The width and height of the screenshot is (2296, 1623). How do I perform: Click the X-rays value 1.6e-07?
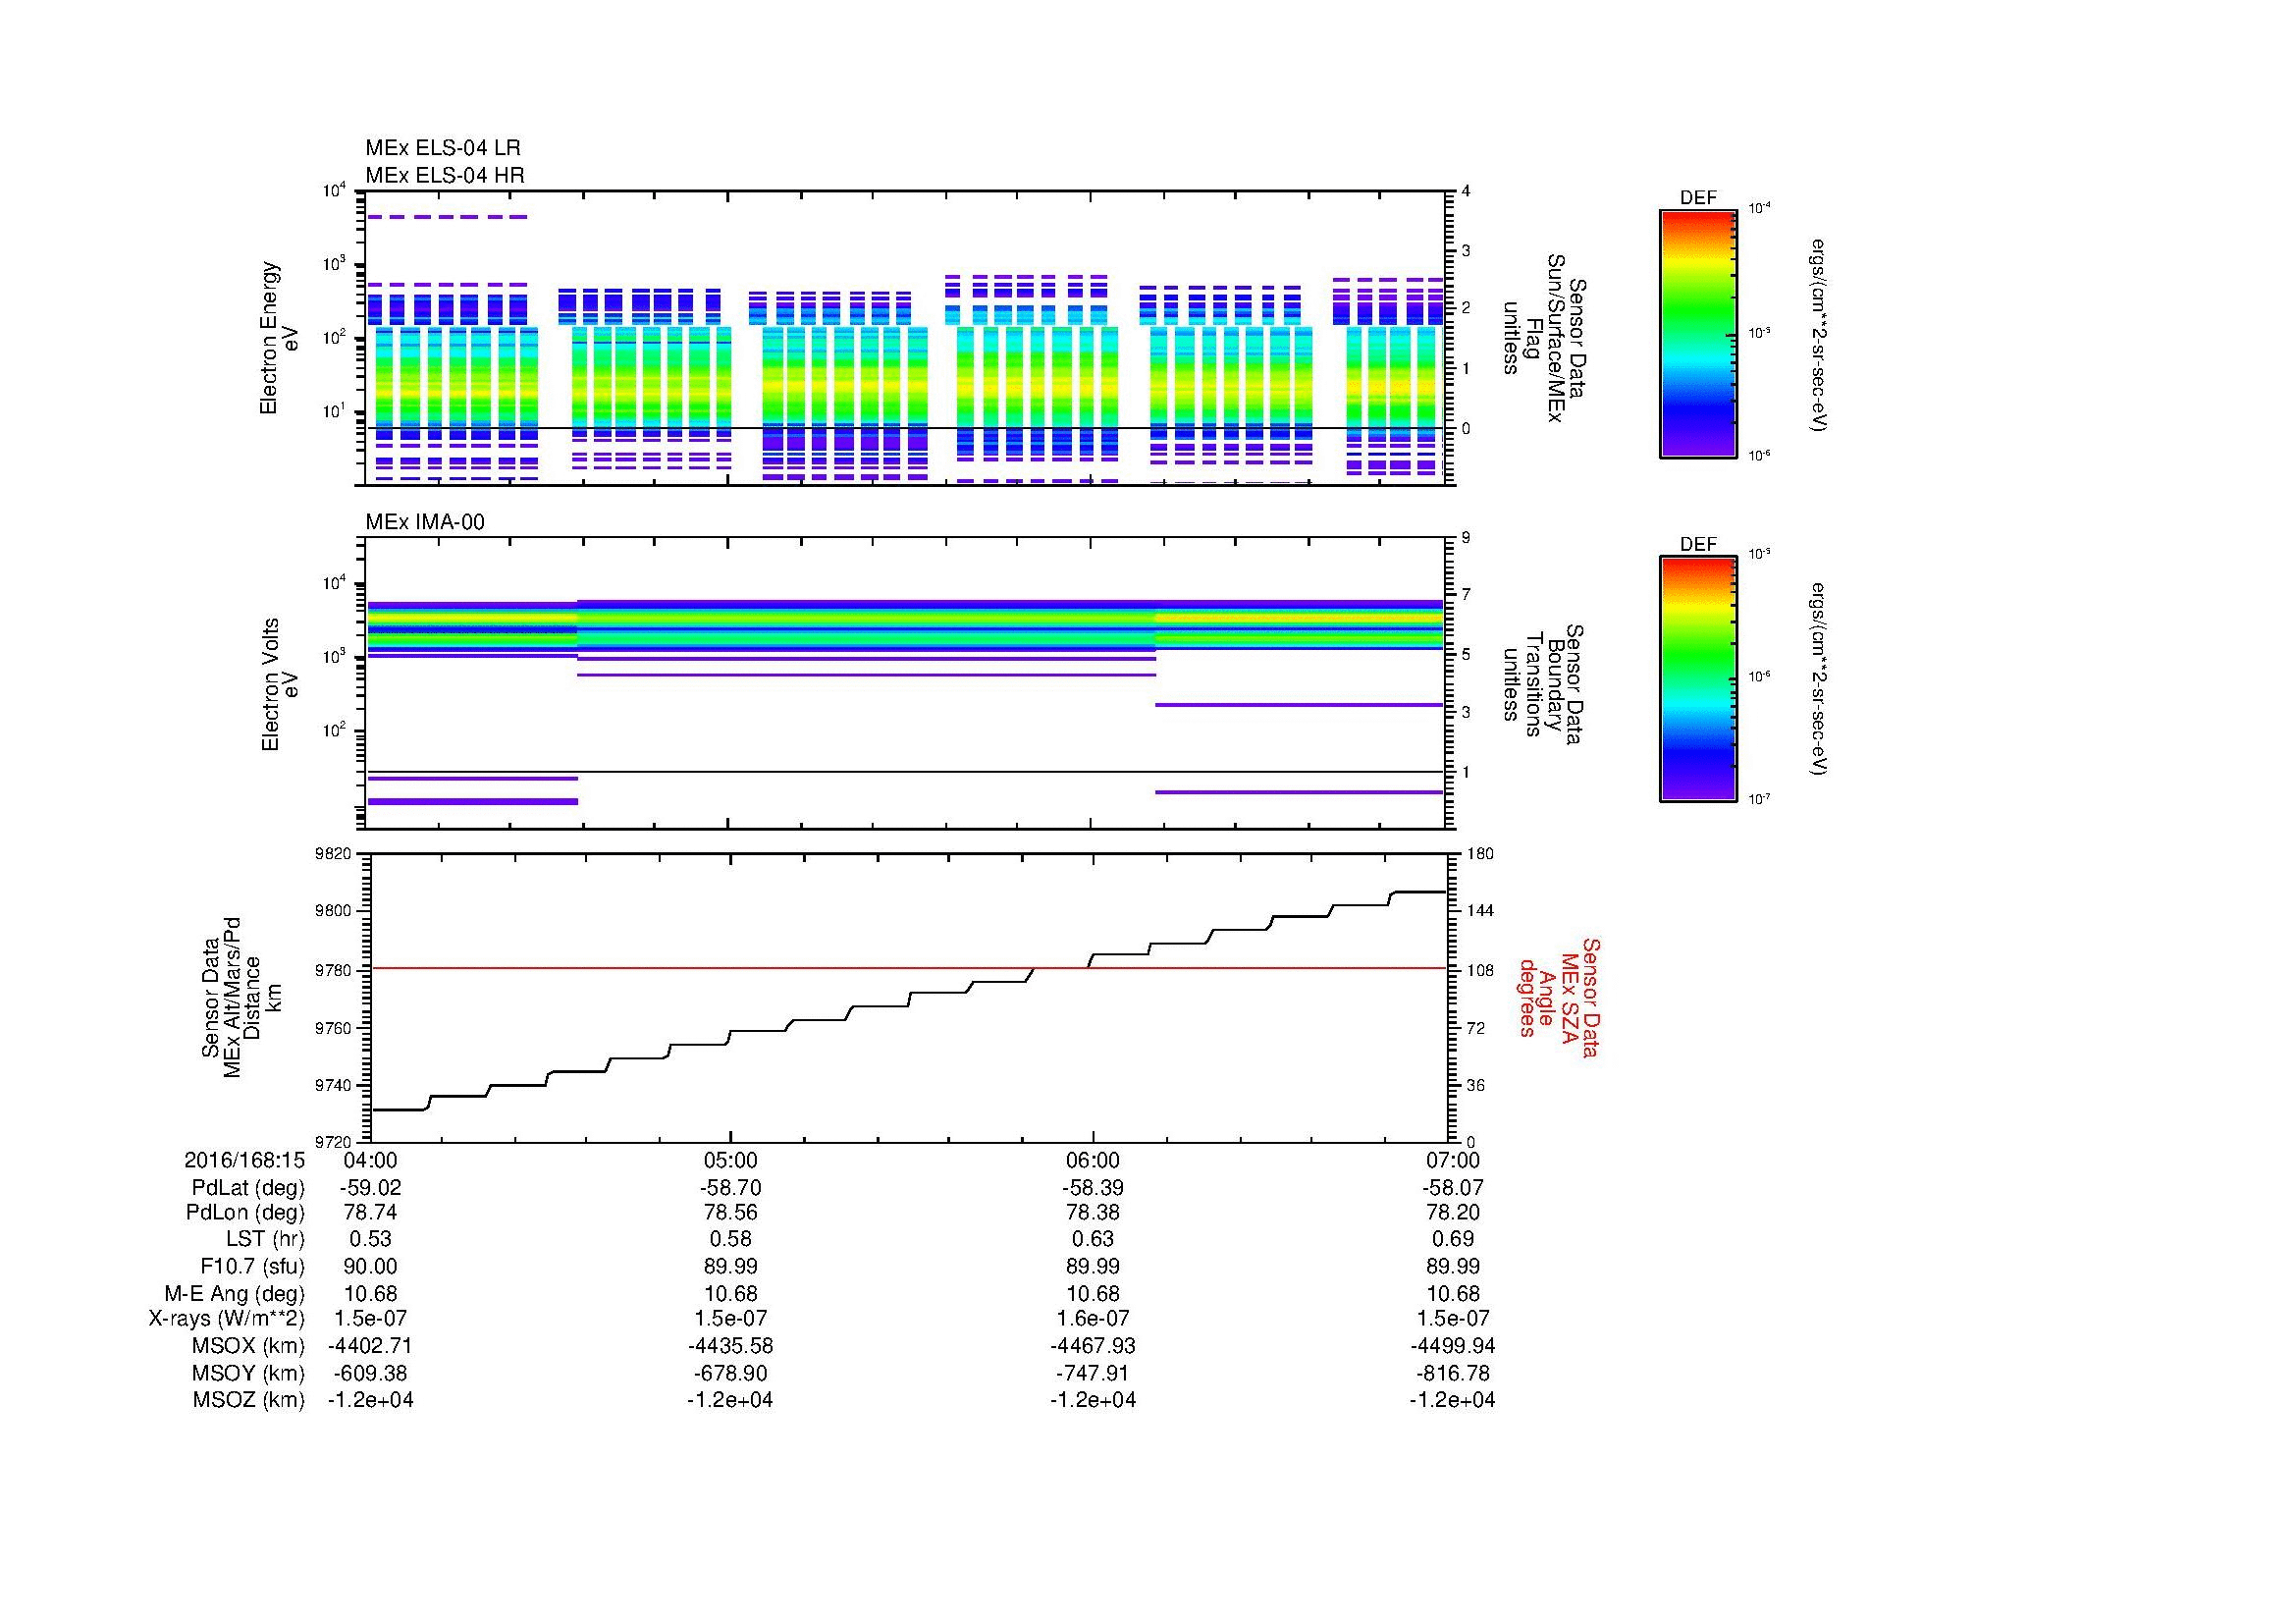(1093, 1319)
